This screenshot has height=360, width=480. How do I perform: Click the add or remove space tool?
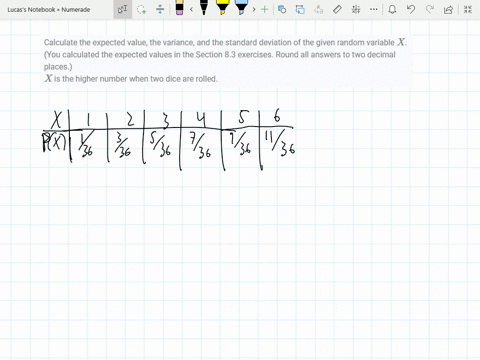pos(160,9)
